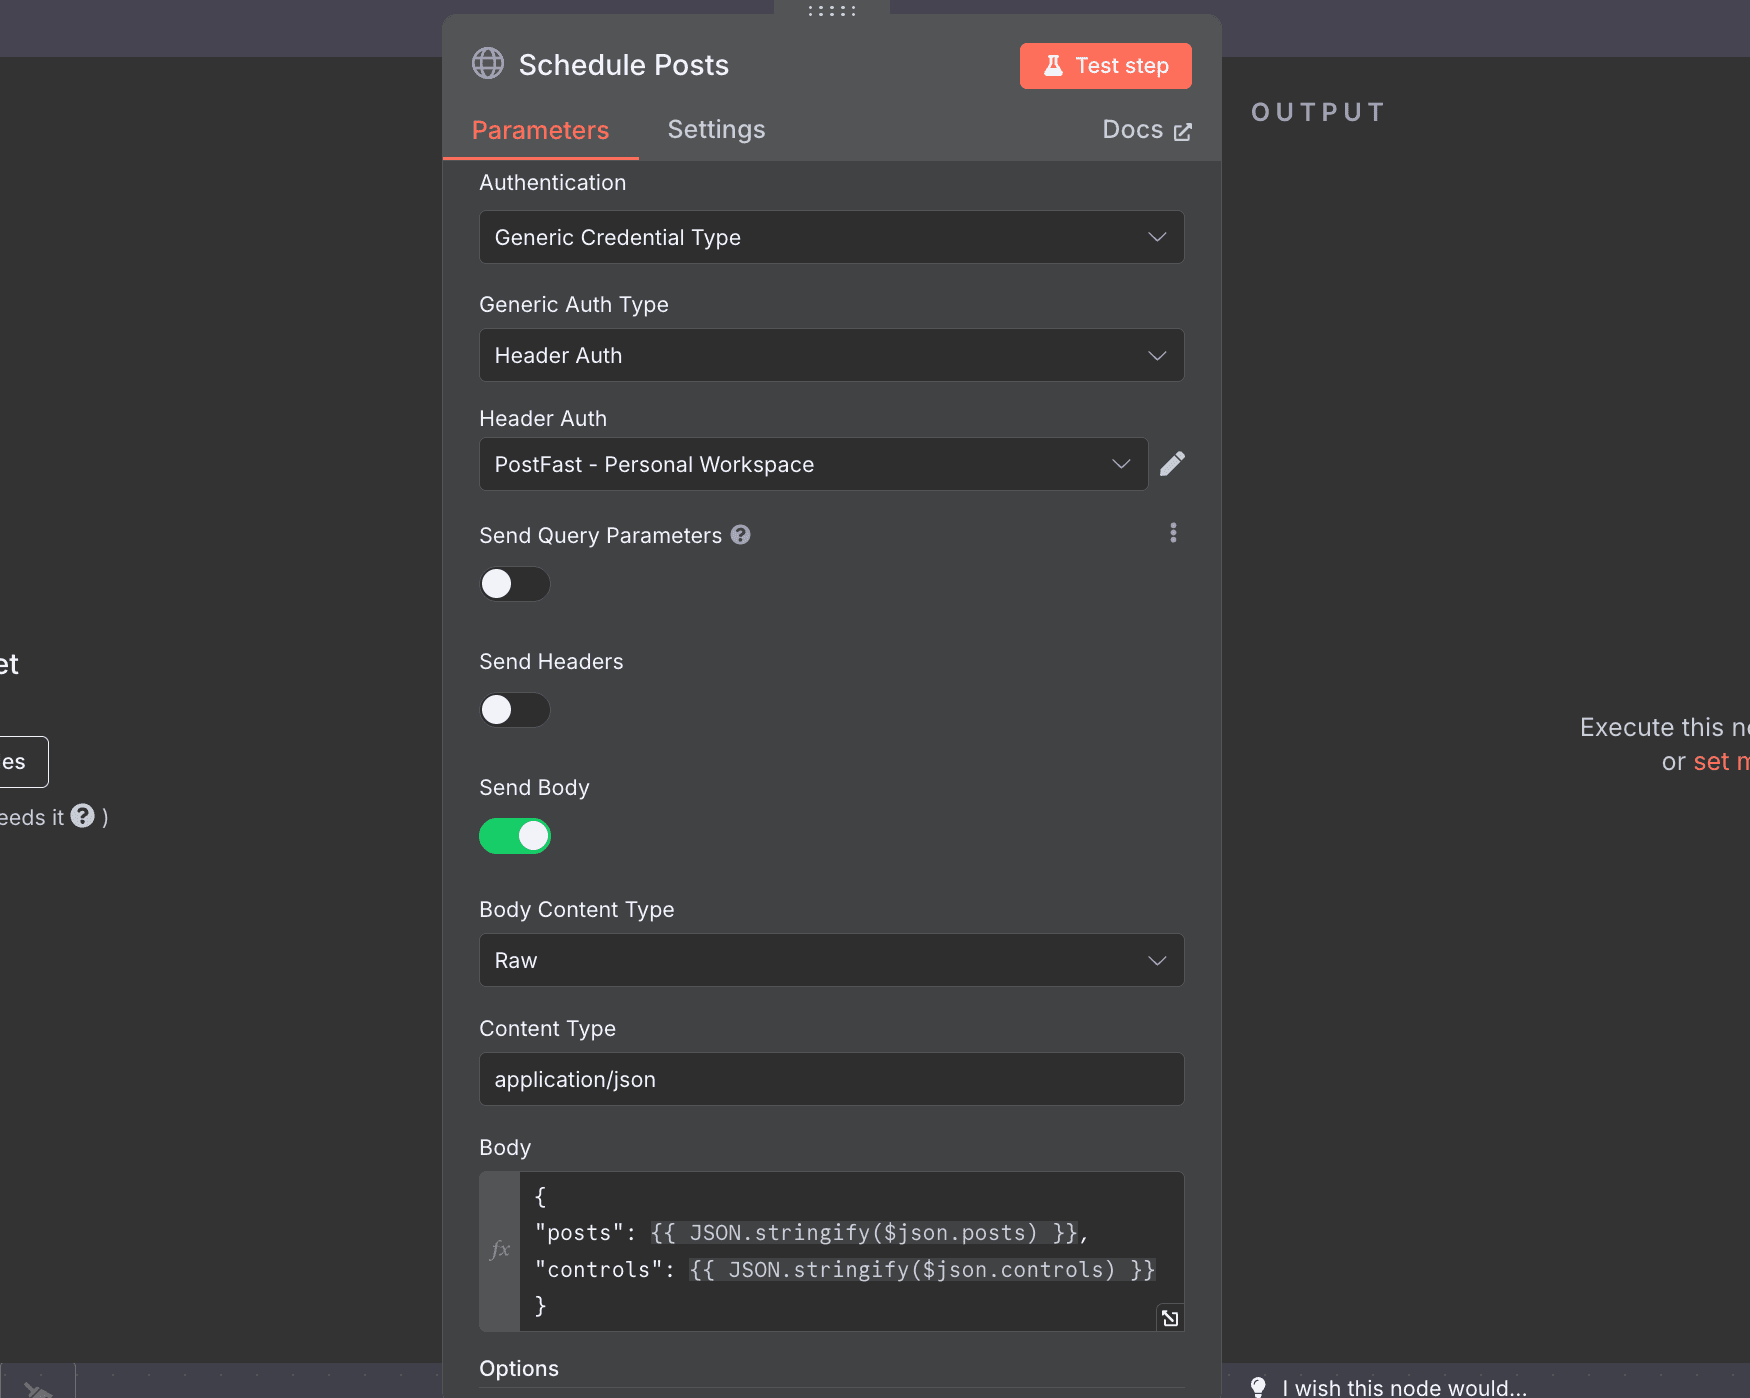Switch to the Parameters tab

point(540,130)
